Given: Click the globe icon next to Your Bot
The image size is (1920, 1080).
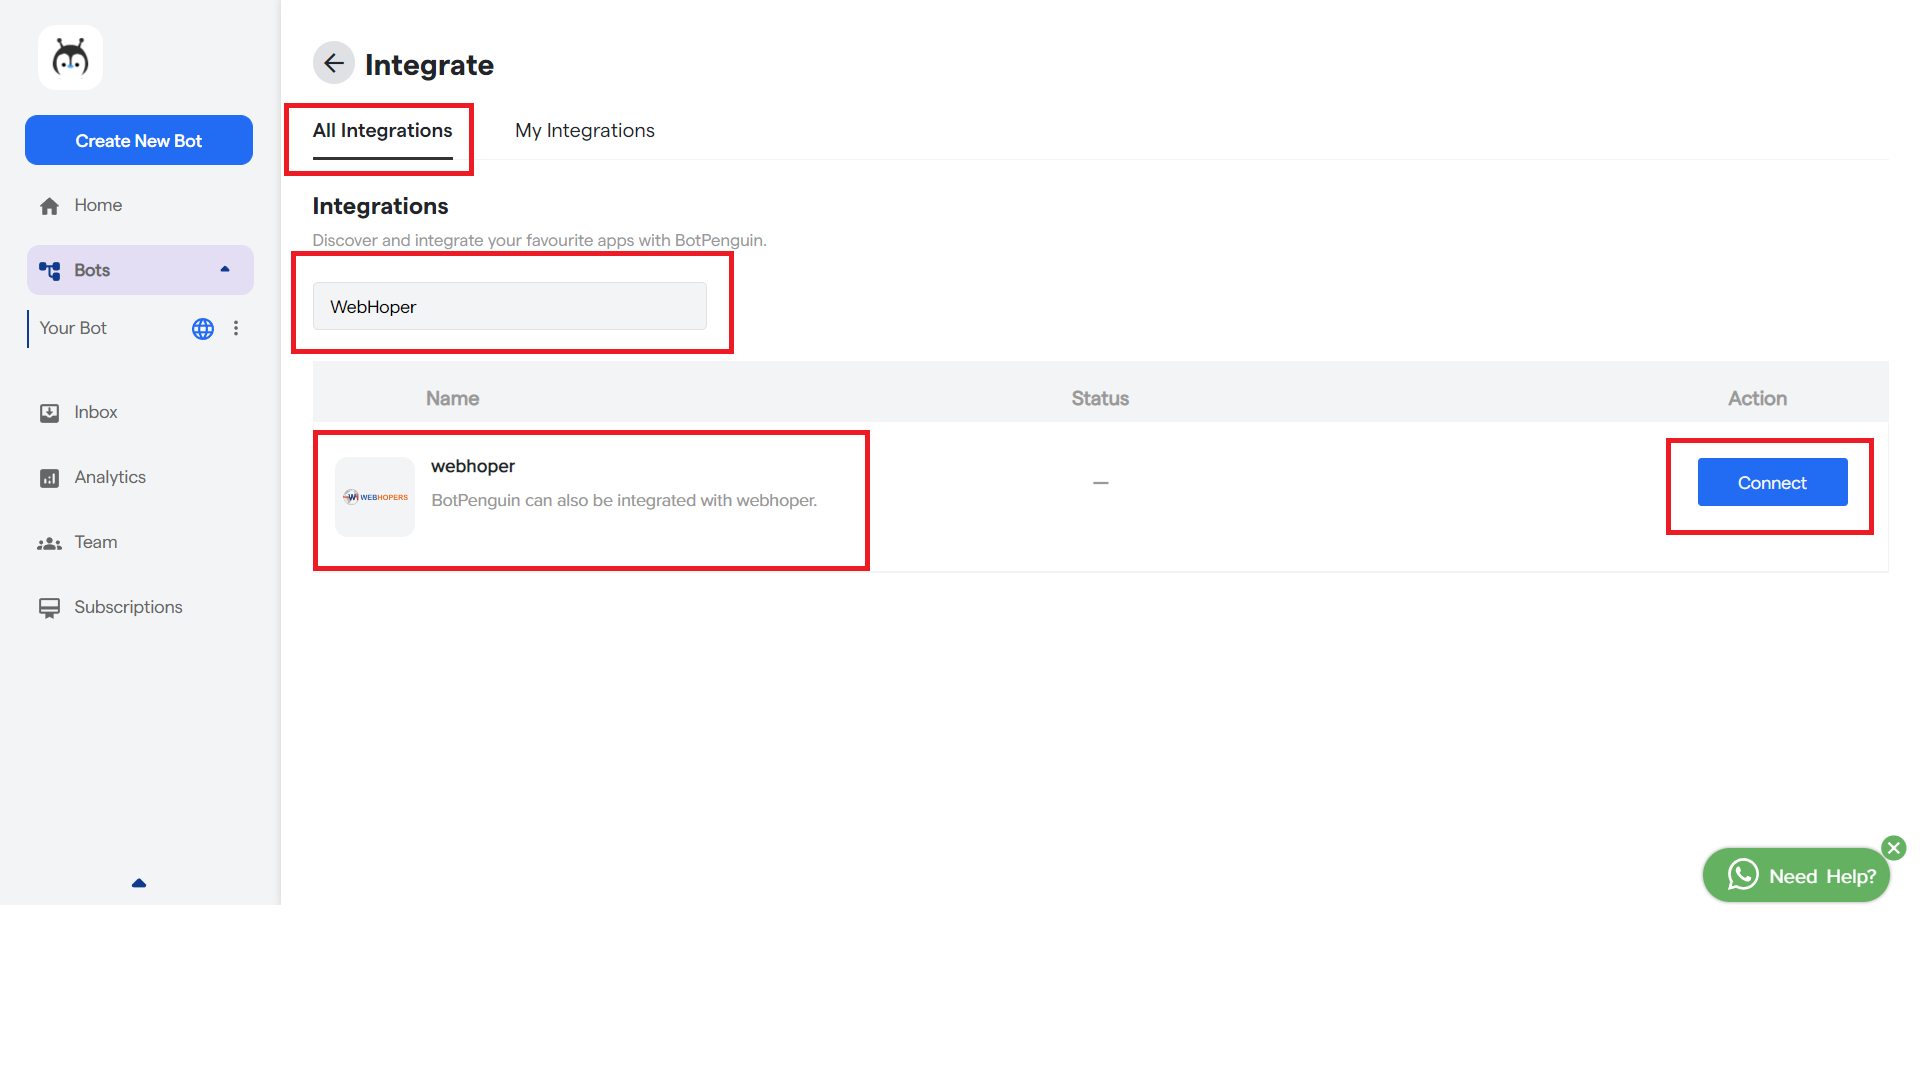Looking at the screenshot, I should [203, 329].
